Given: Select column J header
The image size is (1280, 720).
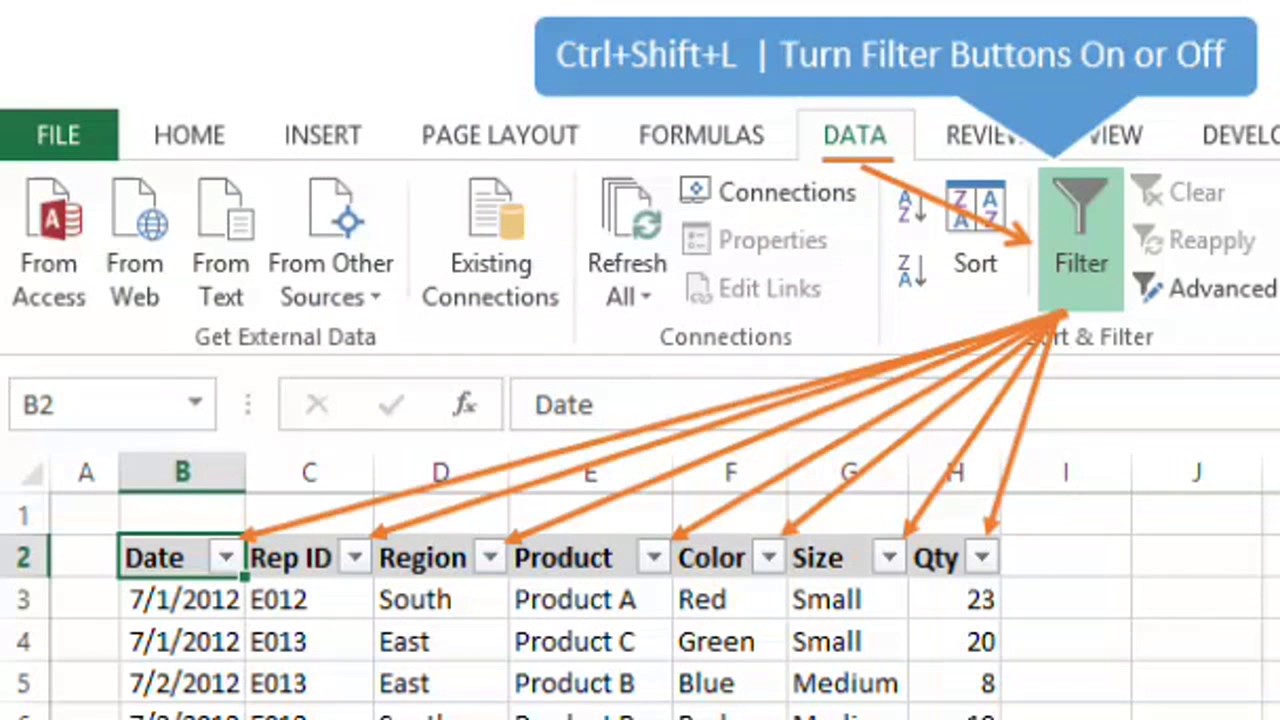Looking at the screenshot, I should point(1196,472).
